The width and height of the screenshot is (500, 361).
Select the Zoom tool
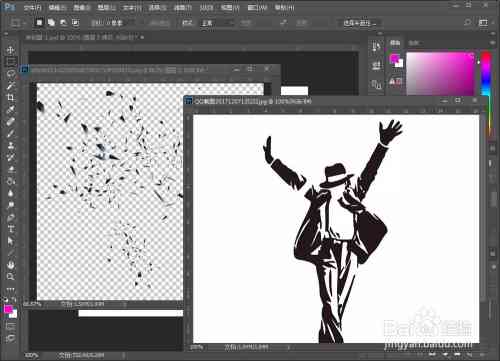11,277
